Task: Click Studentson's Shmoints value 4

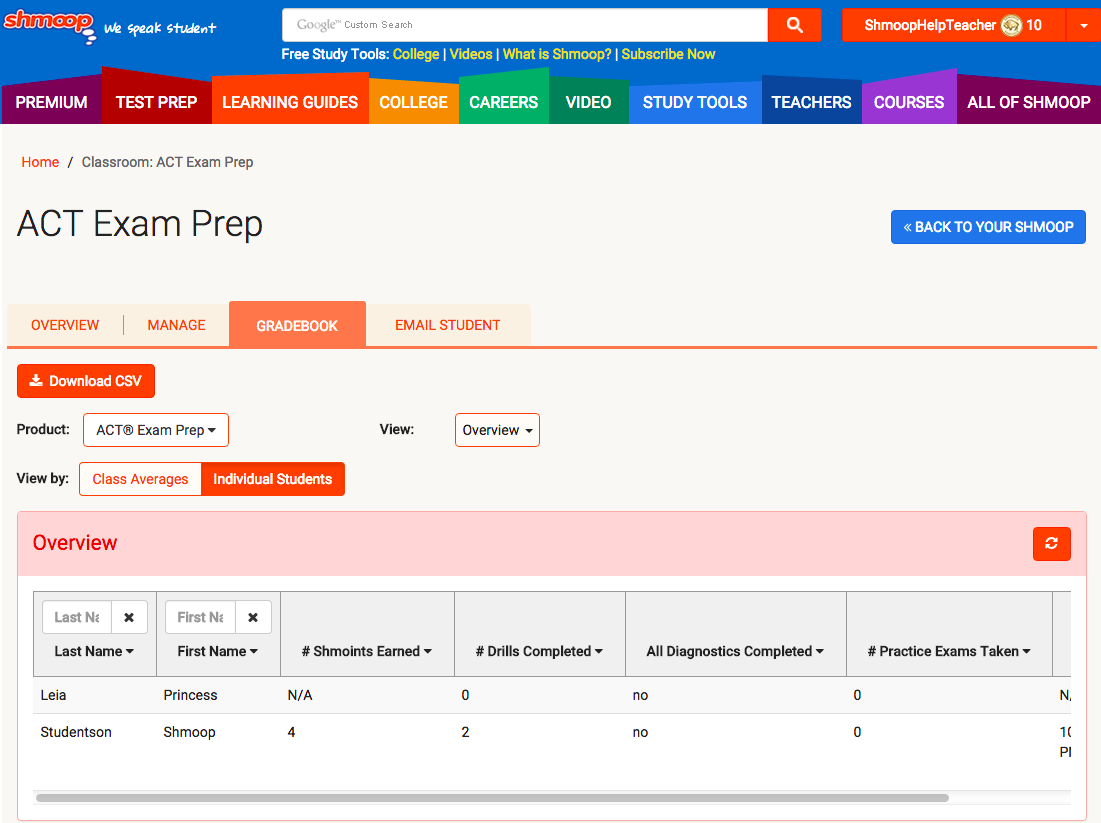Action: click(291, 732)
